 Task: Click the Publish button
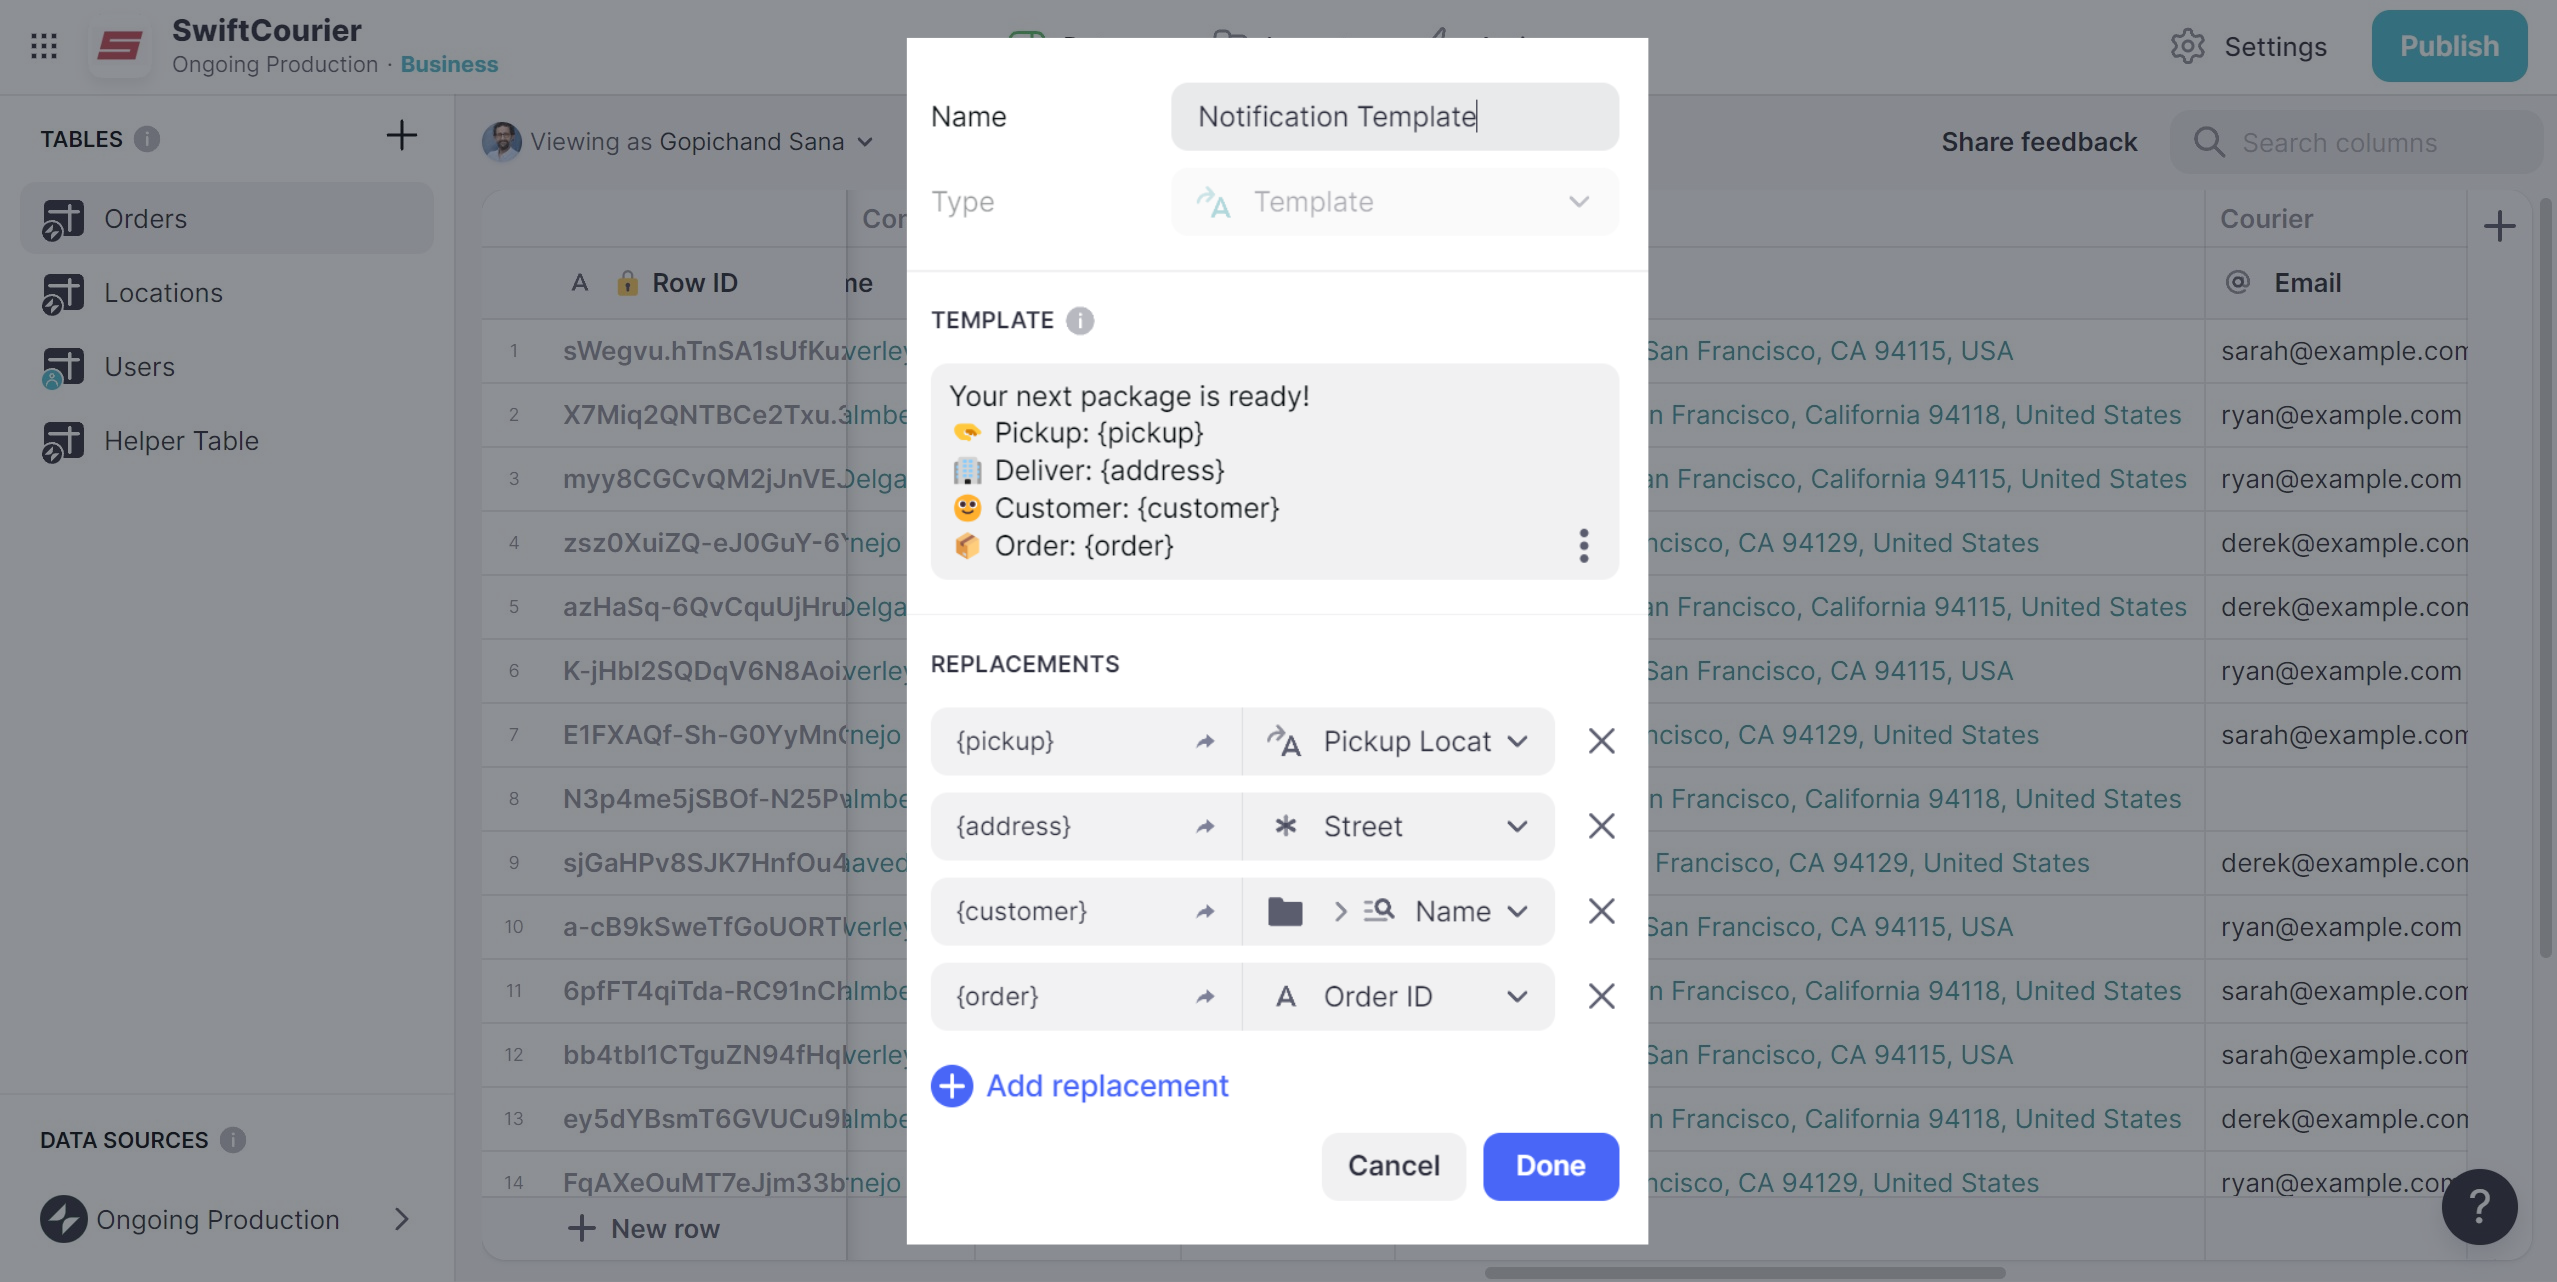[2449, 46]
